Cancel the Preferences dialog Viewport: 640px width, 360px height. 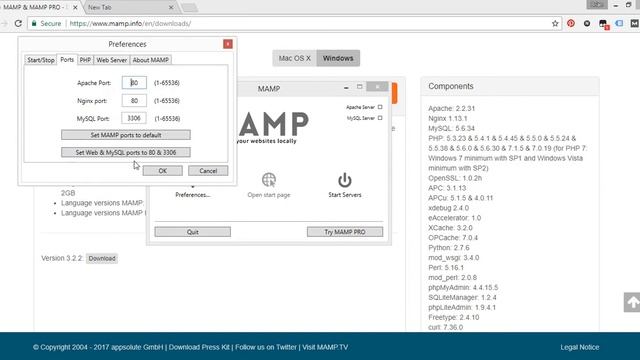tap(208, 171)
